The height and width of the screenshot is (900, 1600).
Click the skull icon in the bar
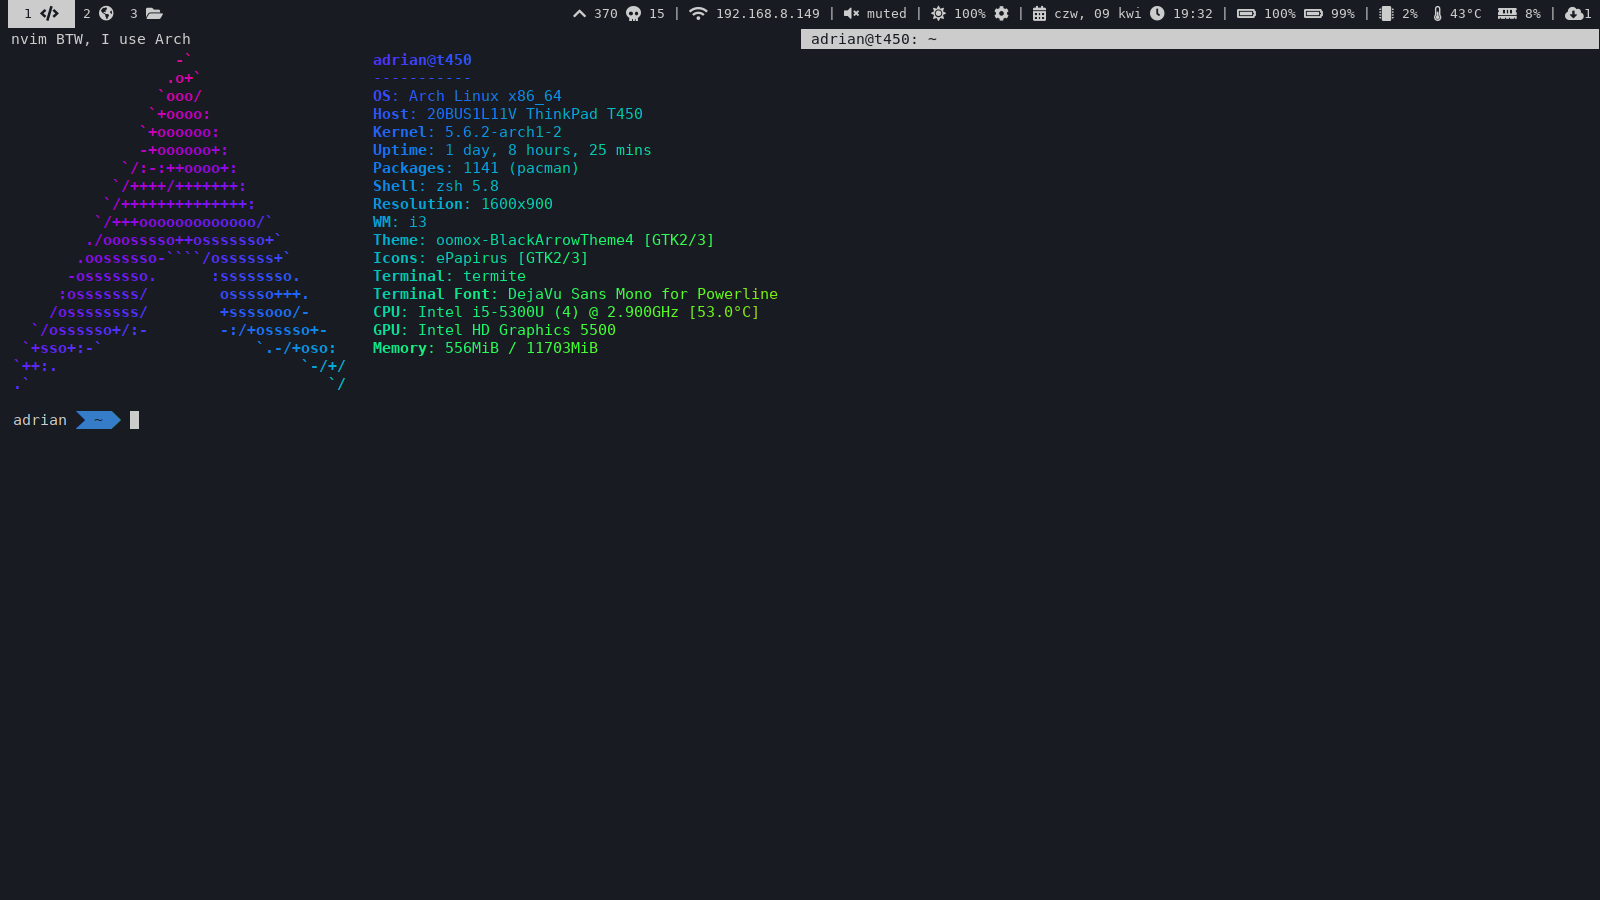633,14
